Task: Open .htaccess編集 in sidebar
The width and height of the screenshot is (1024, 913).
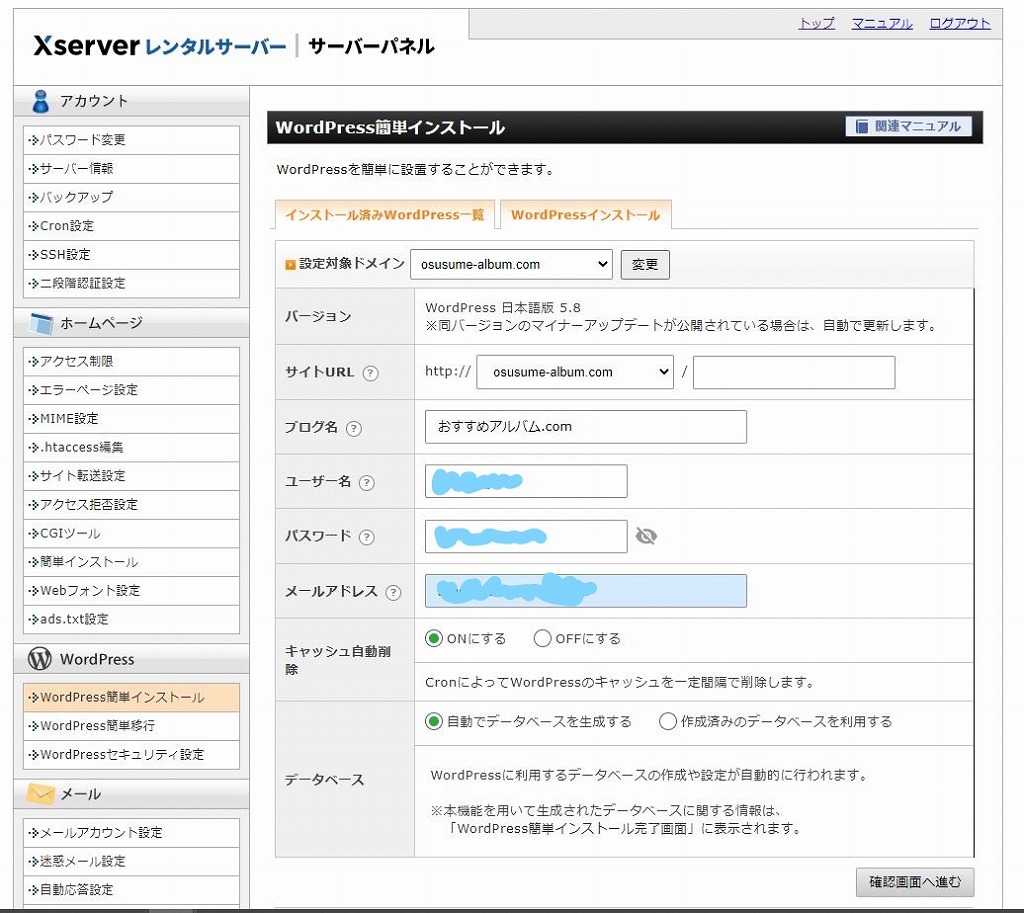Action: (x=131, y=447)
